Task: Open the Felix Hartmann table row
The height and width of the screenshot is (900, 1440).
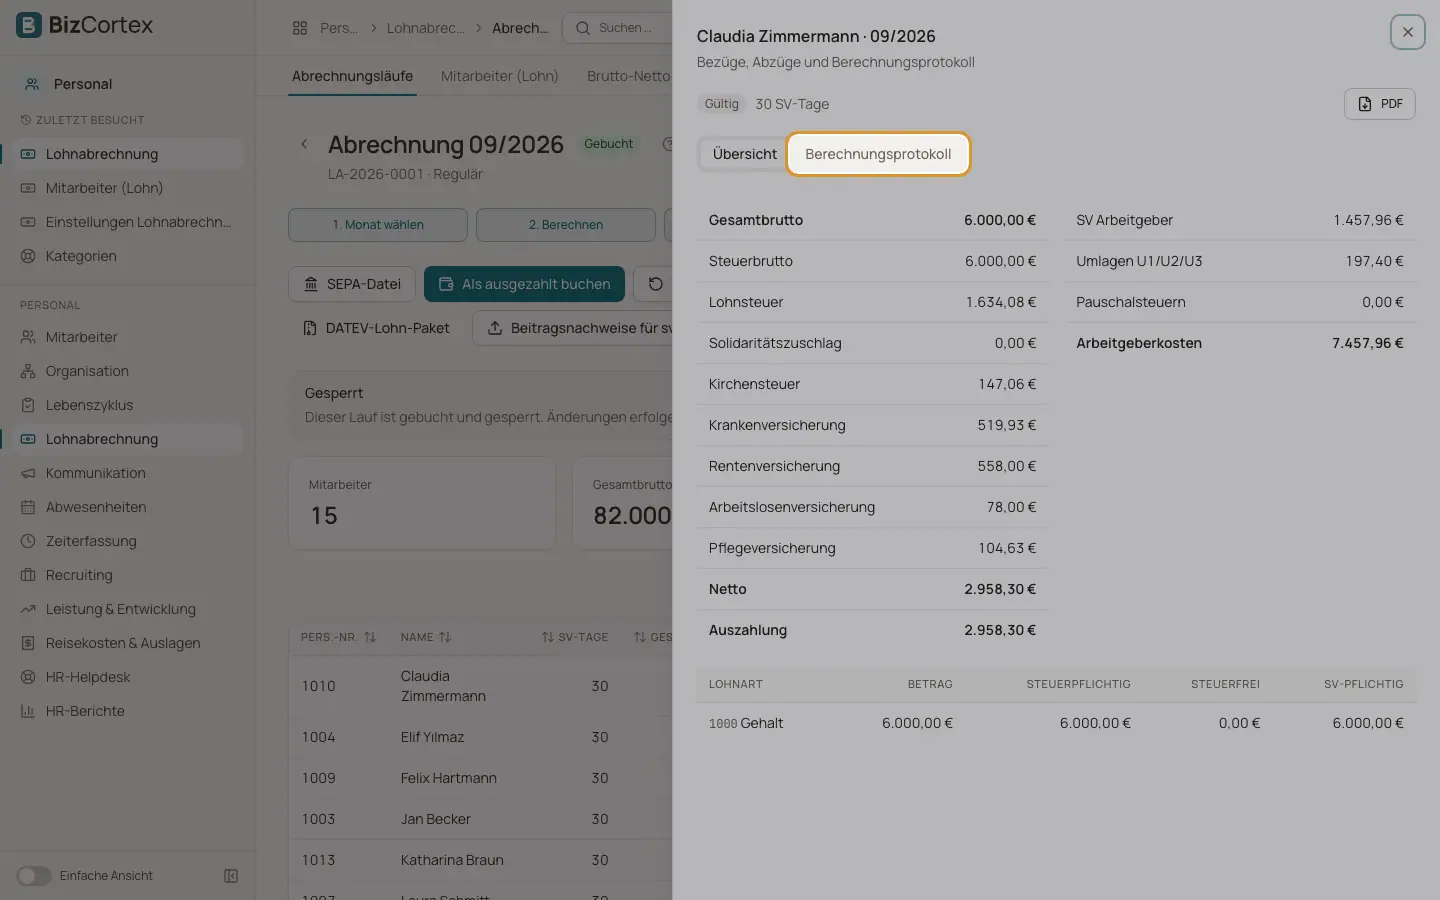Action: (481, 778)
